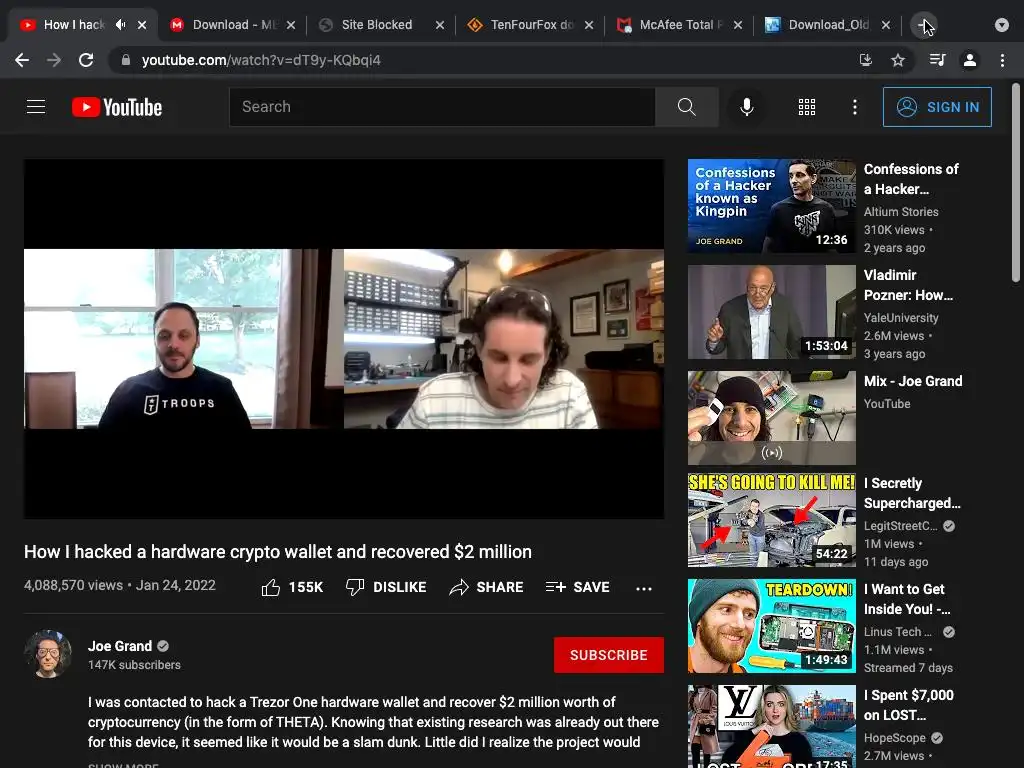This screenshot has height=768, width=1024.
Task: Click the YouTube logo
Action: coord(117,107)
